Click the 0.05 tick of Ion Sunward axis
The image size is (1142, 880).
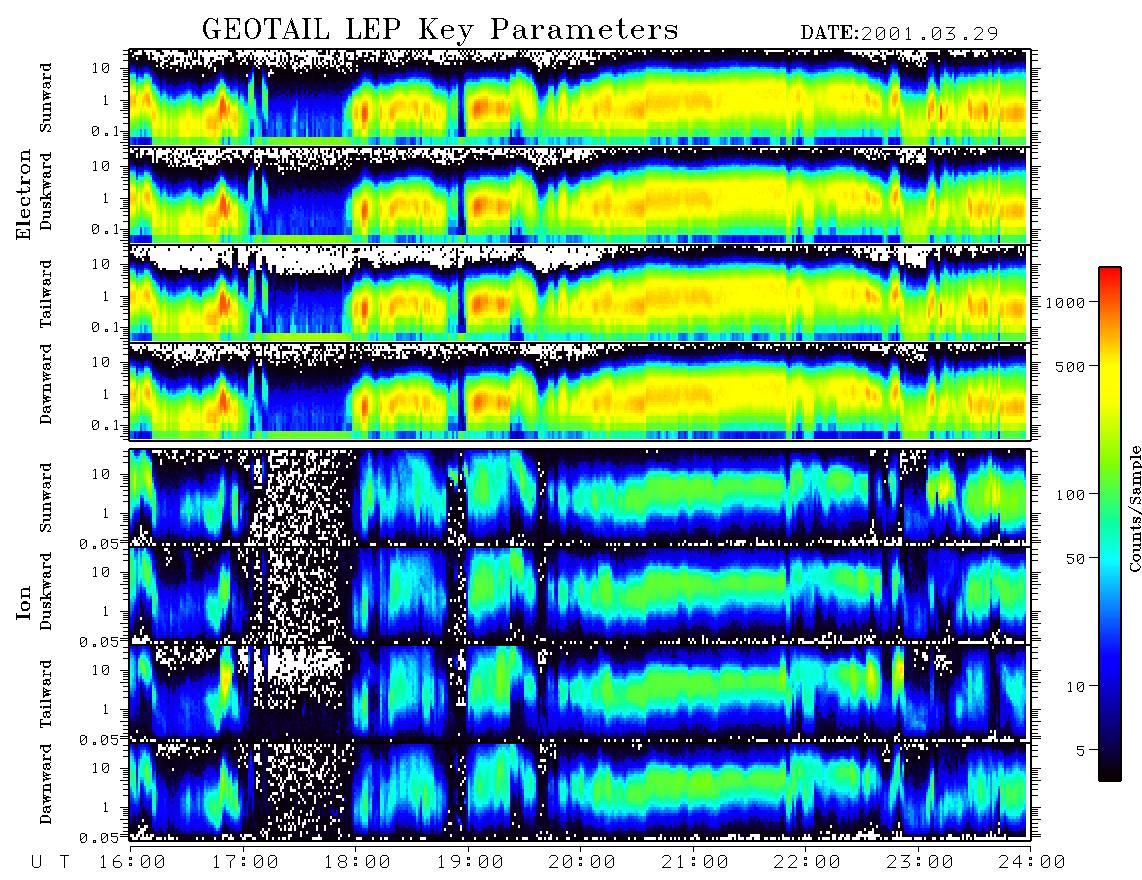(99, 544)
